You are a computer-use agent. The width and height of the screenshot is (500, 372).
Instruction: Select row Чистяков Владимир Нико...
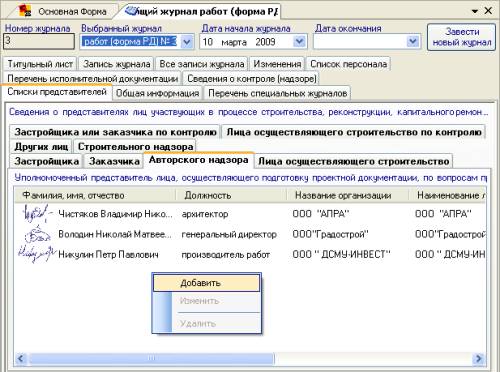(250, 214)
